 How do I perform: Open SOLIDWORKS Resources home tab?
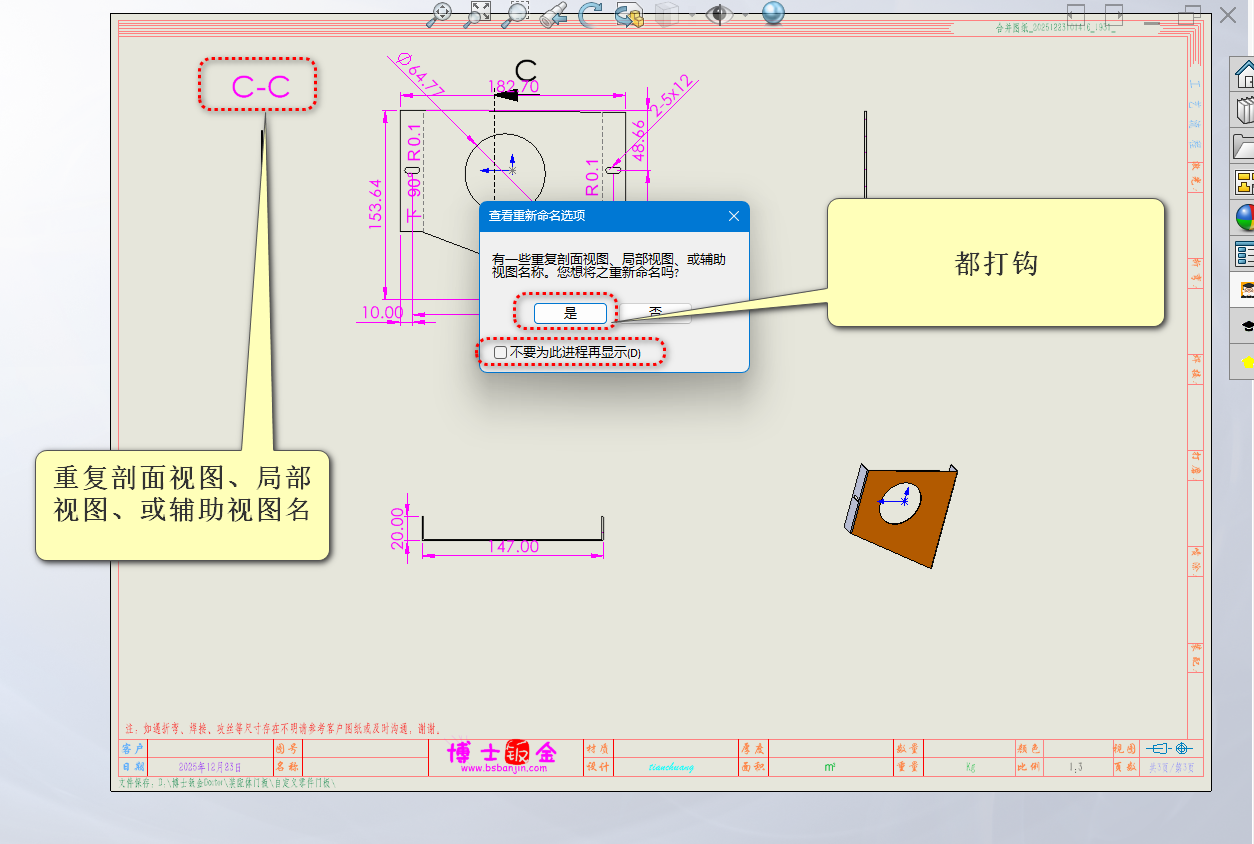[1244, 74]
